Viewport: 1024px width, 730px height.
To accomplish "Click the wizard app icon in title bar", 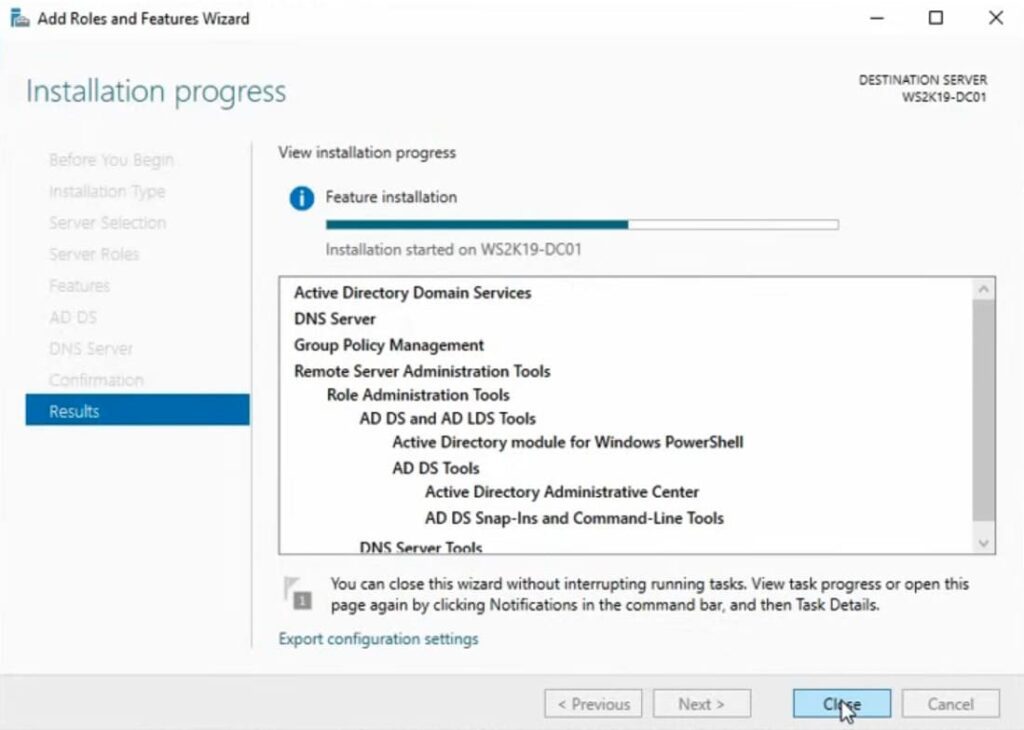I will click(x=19, y=18).
